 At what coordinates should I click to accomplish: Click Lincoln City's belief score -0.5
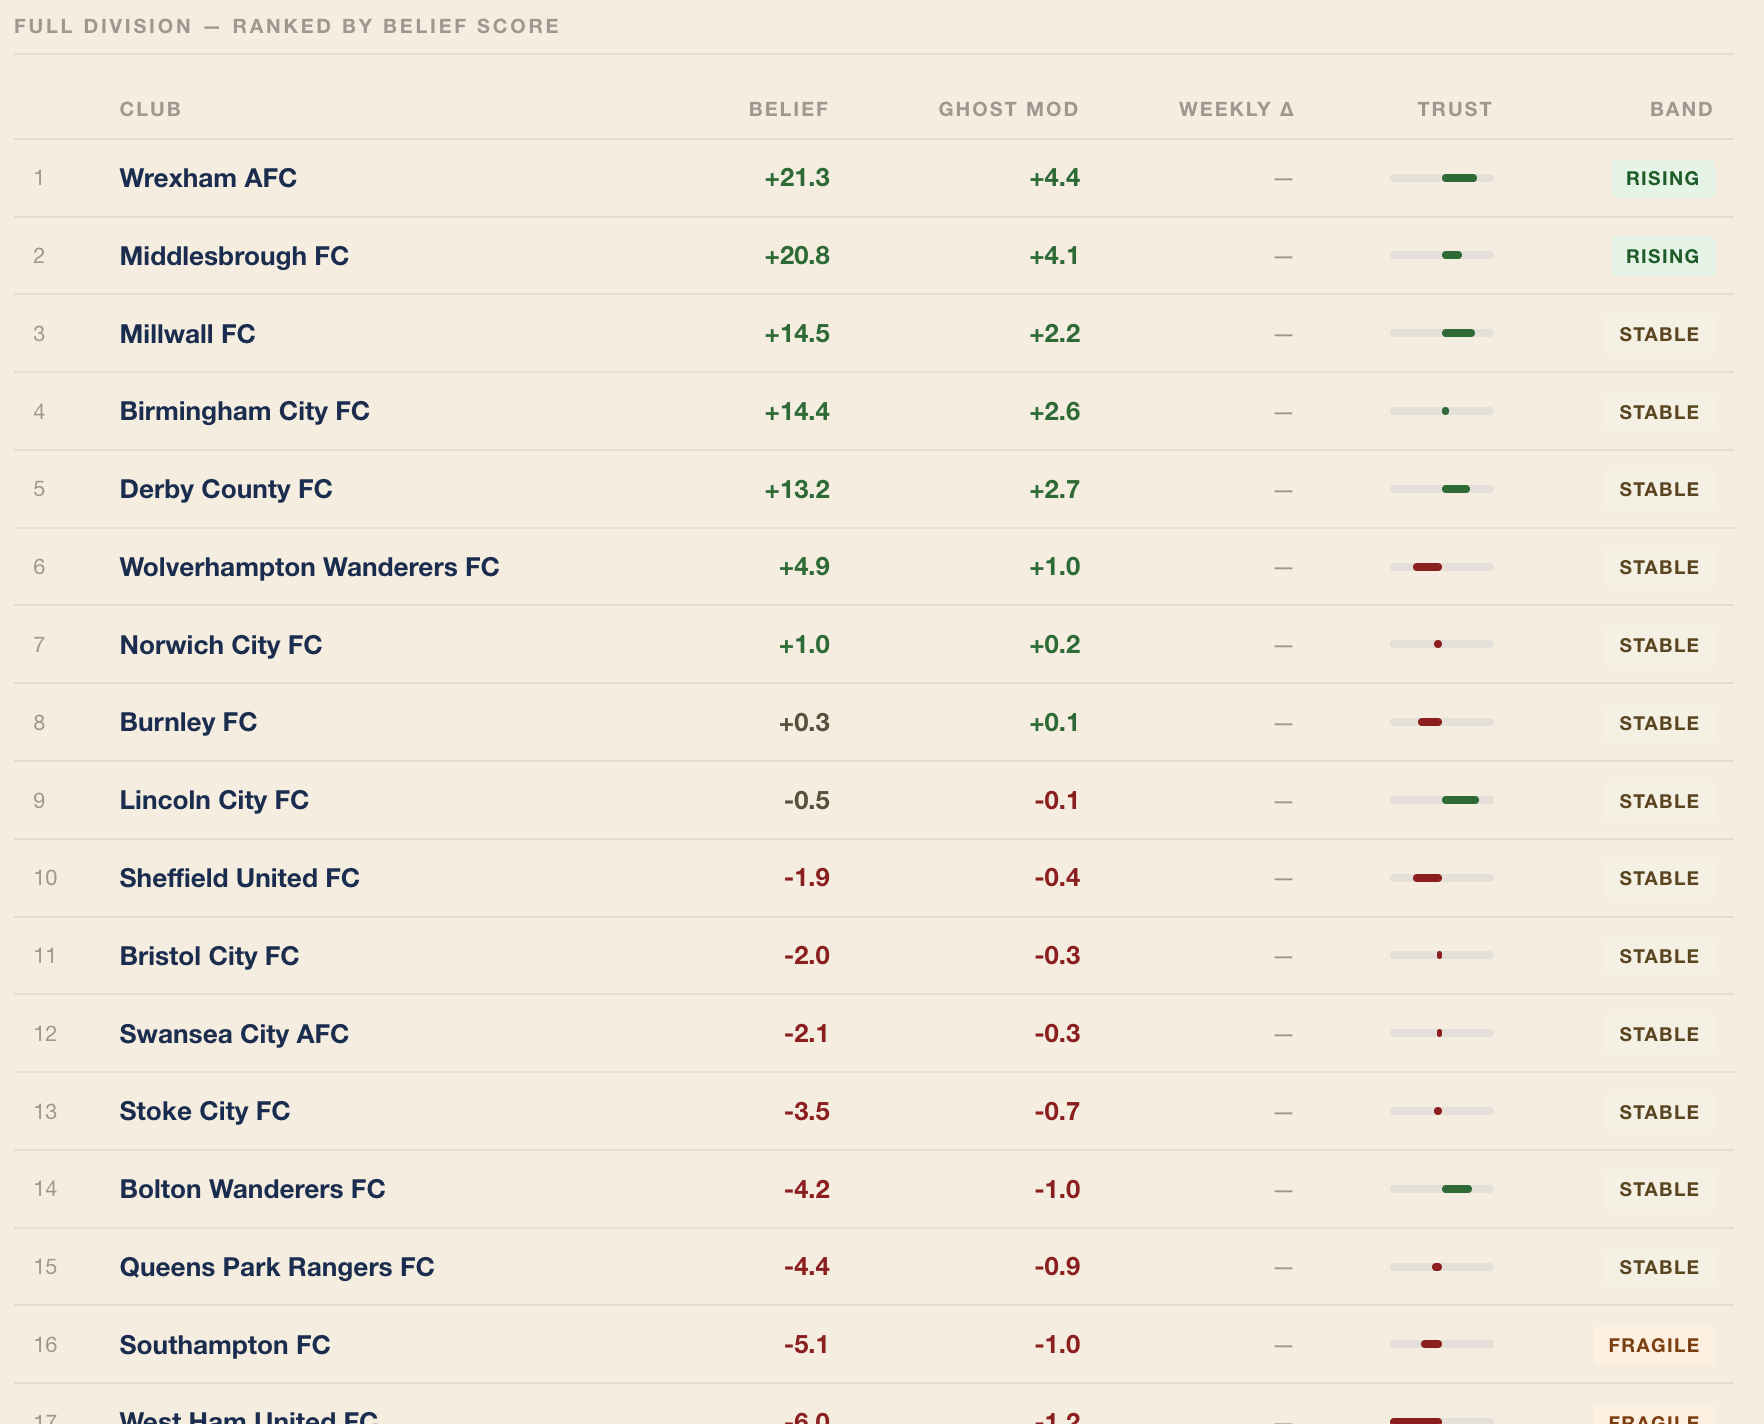(x=807, y=800)
